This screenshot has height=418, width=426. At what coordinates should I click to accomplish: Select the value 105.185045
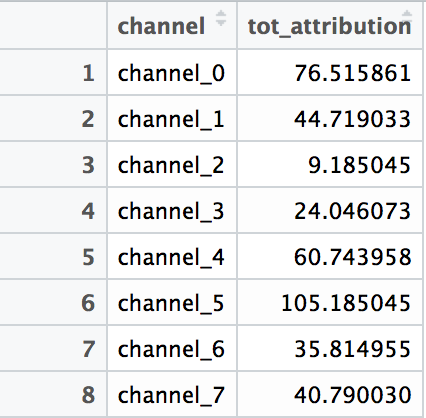coord(346,303)
